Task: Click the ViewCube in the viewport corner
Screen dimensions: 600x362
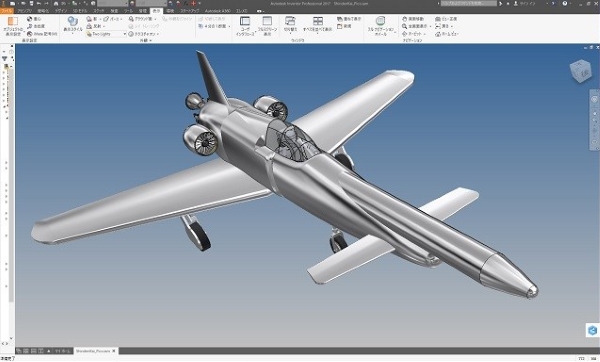Action: click(x=580, y=71)
